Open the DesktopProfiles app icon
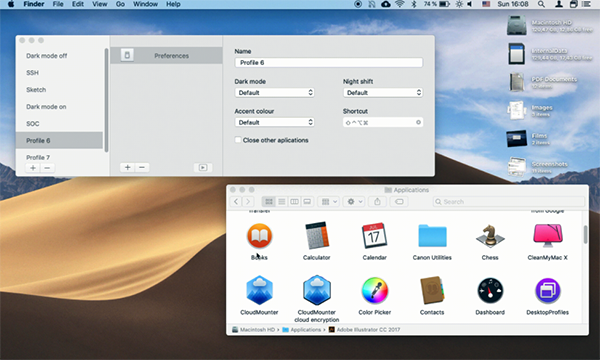 [548, 290]
